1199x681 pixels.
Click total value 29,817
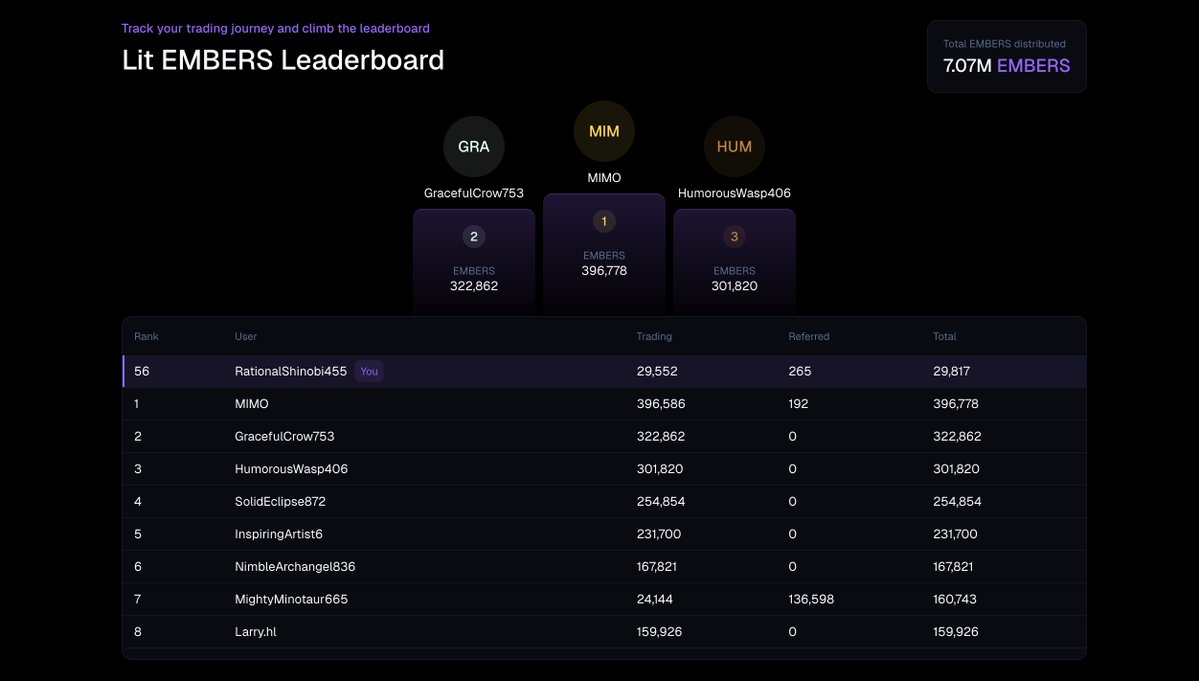[951, 371]
